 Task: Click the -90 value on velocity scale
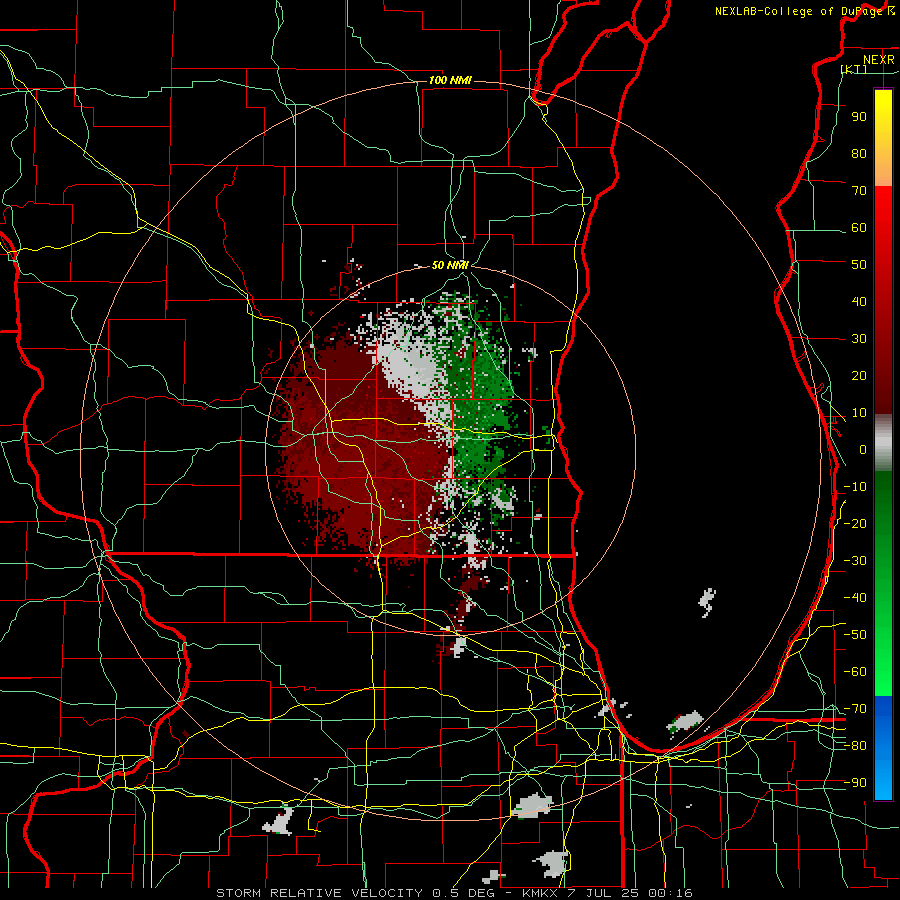point(855,783)
